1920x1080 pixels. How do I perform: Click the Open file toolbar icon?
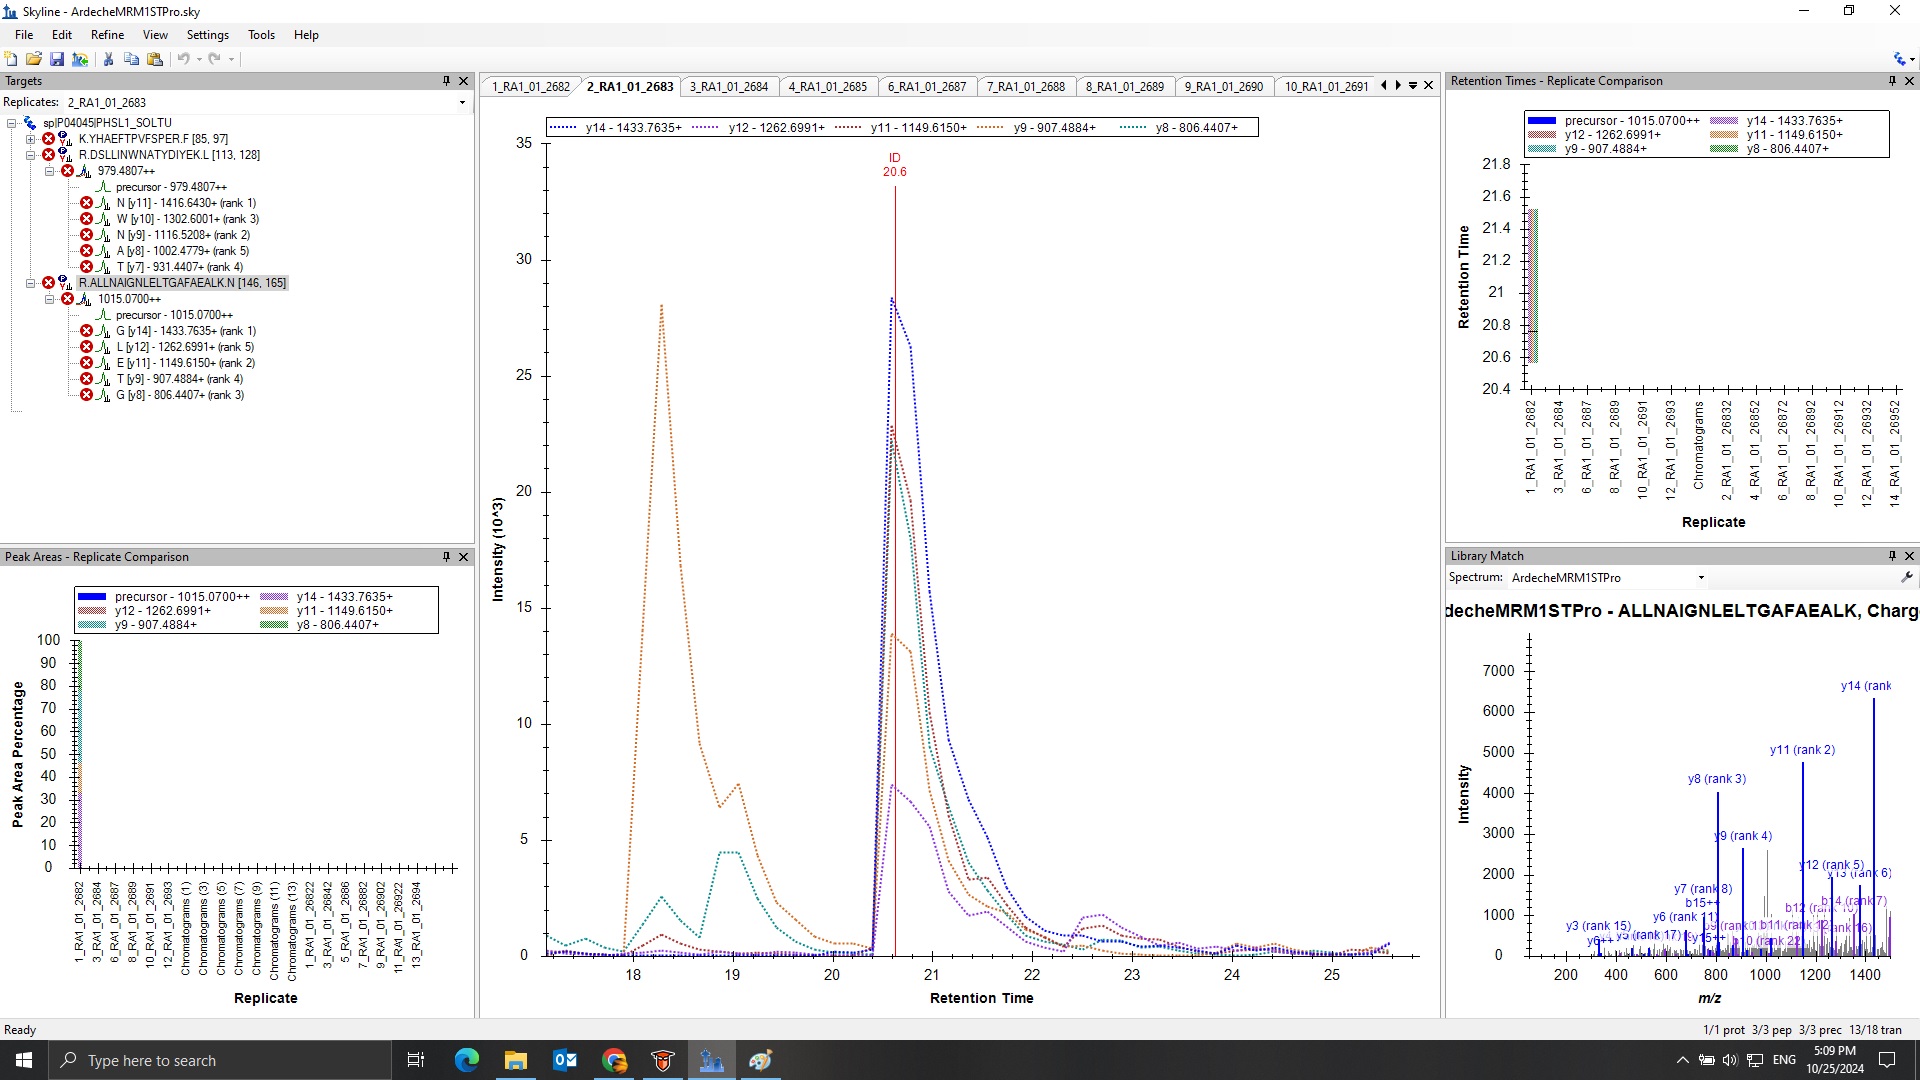(34, 59)
